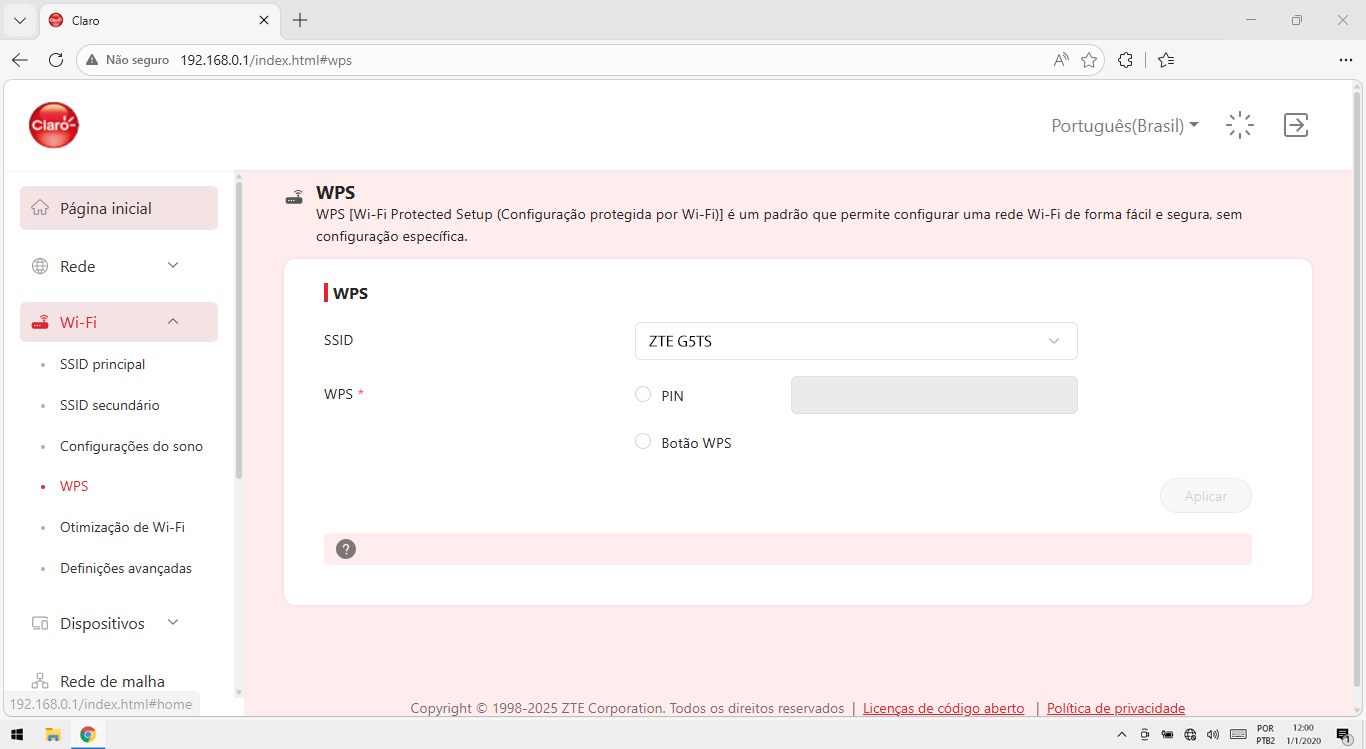This screenshot has width=1366, height=749.
Task: Go to SSID principal menu item
Action: click(102, 364)
